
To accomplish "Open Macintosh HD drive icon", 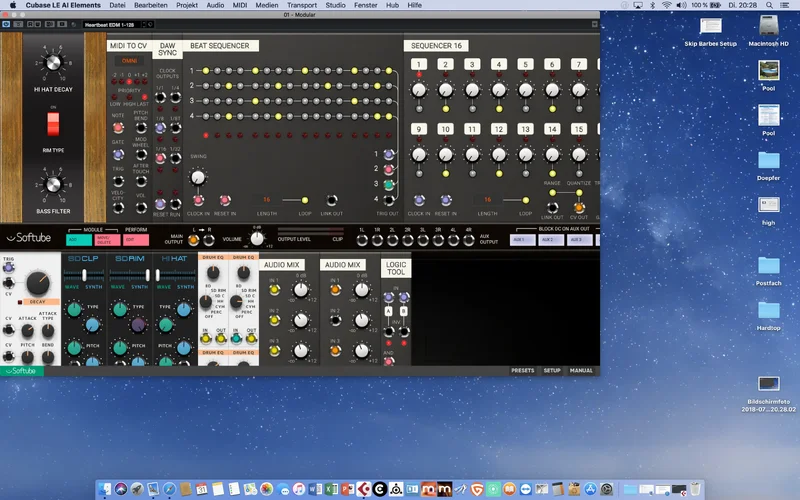I will (x=768, y=26).
